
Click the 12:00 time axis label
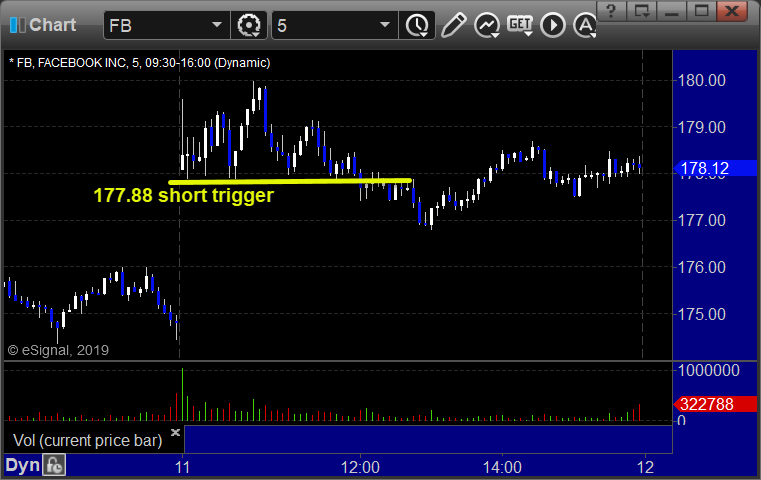point(360,467)
